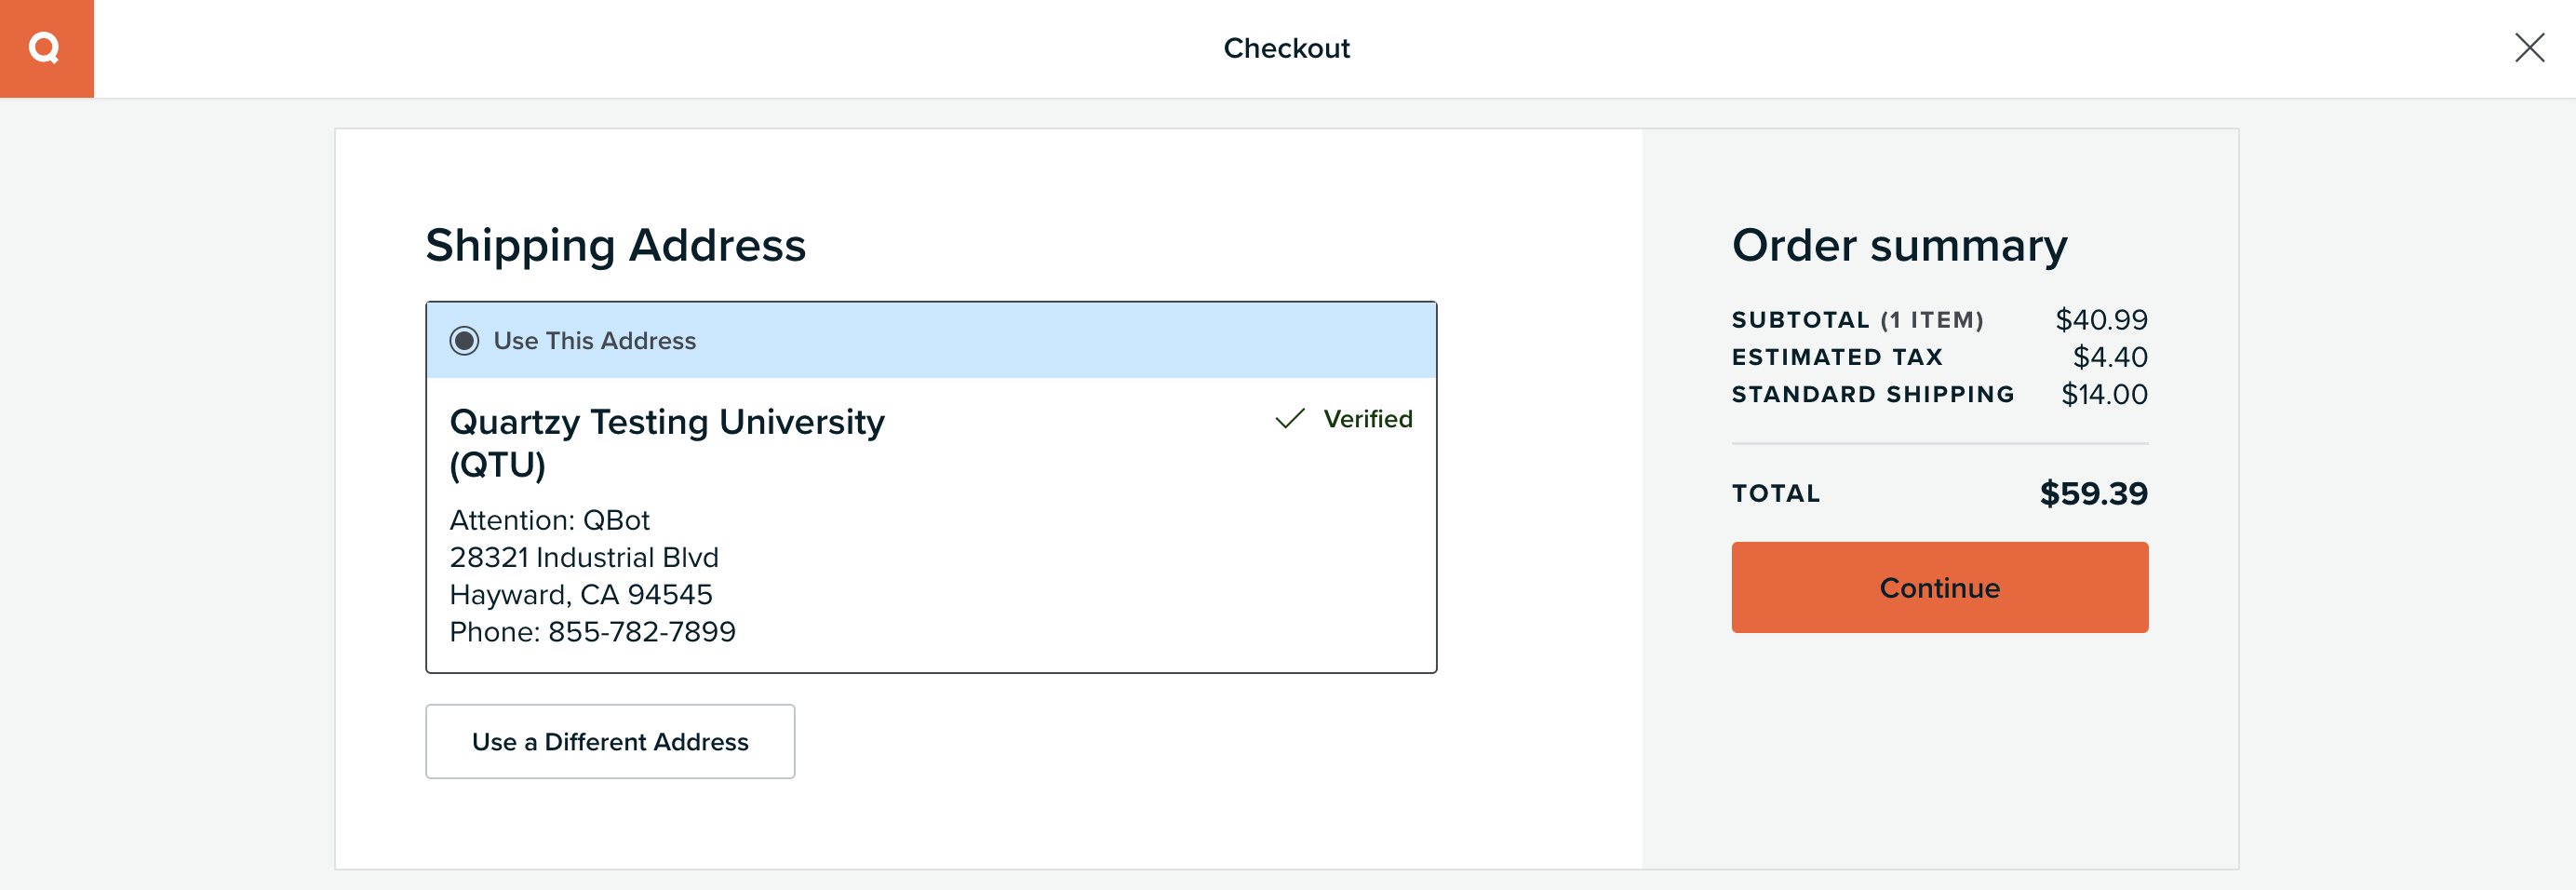Click the orange Continue button
The image size is (2576, 890).
coord(1939,587)
